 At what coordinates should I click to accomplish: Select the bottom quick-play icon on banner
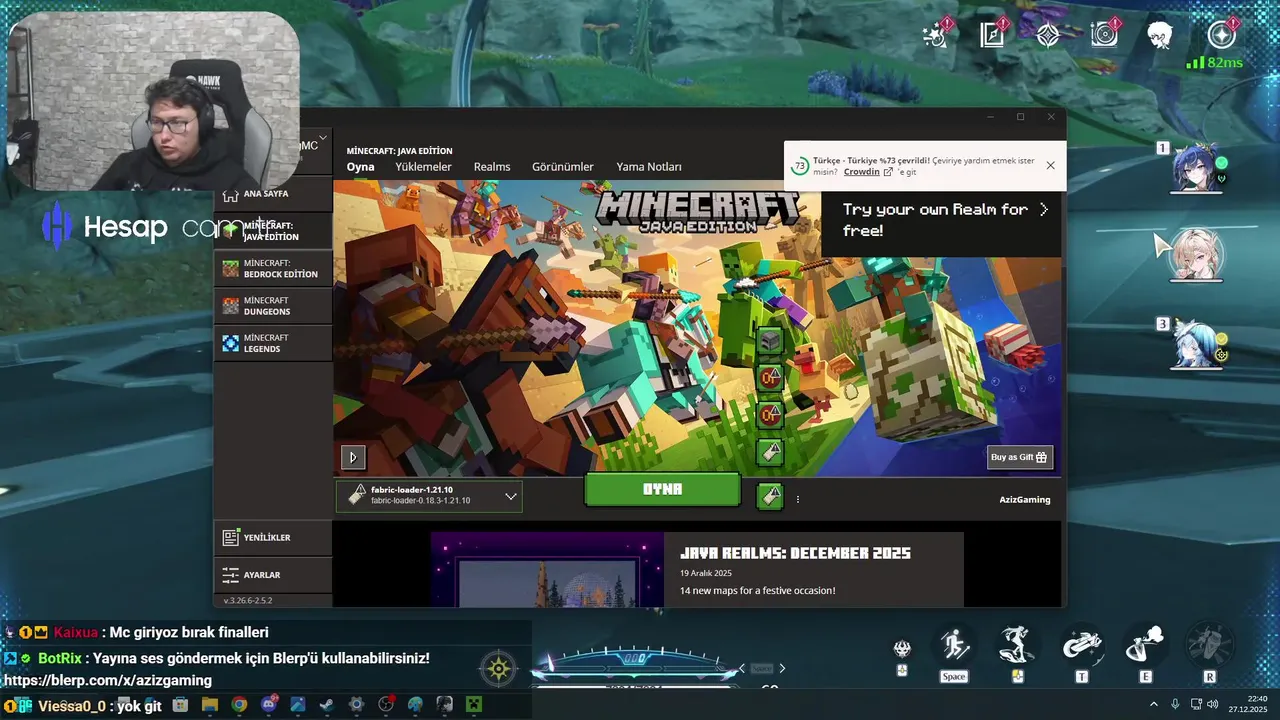769,452
